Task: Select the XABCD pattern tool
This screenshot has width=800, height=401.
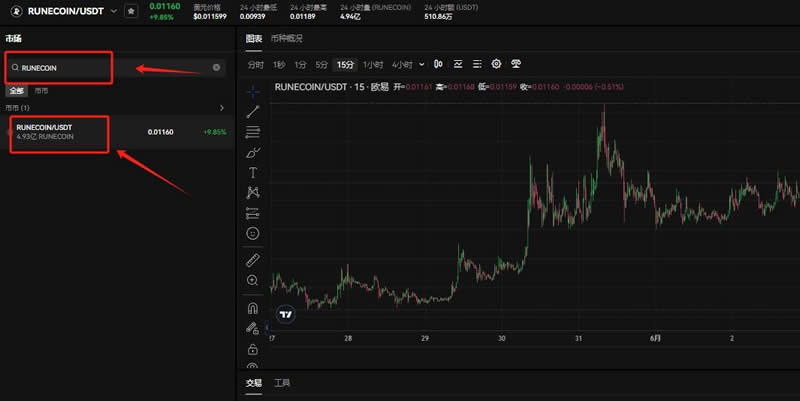Action: [x=253, y=192]
